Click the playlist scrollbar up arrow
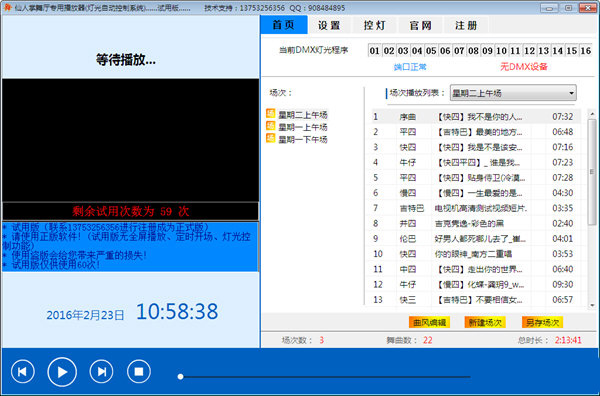Screen dimensions: 600x396 [592, 114]
